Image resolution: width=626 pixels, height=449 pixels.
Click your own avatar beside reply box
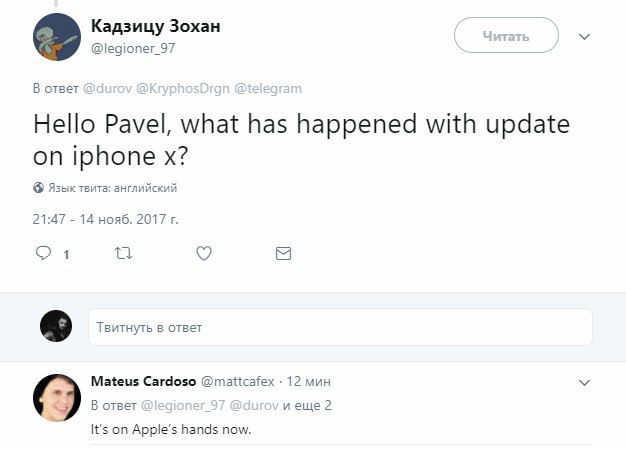coord(55,326)
